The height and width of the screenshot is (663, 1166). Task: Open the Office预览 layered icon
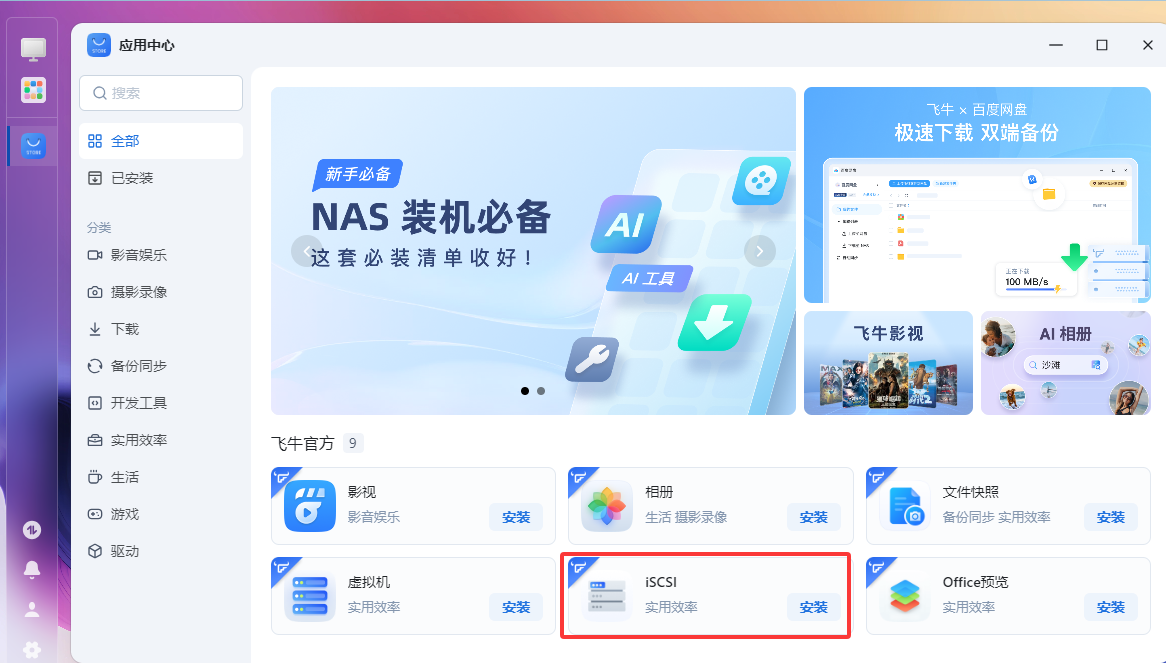(x=905, y=596)
